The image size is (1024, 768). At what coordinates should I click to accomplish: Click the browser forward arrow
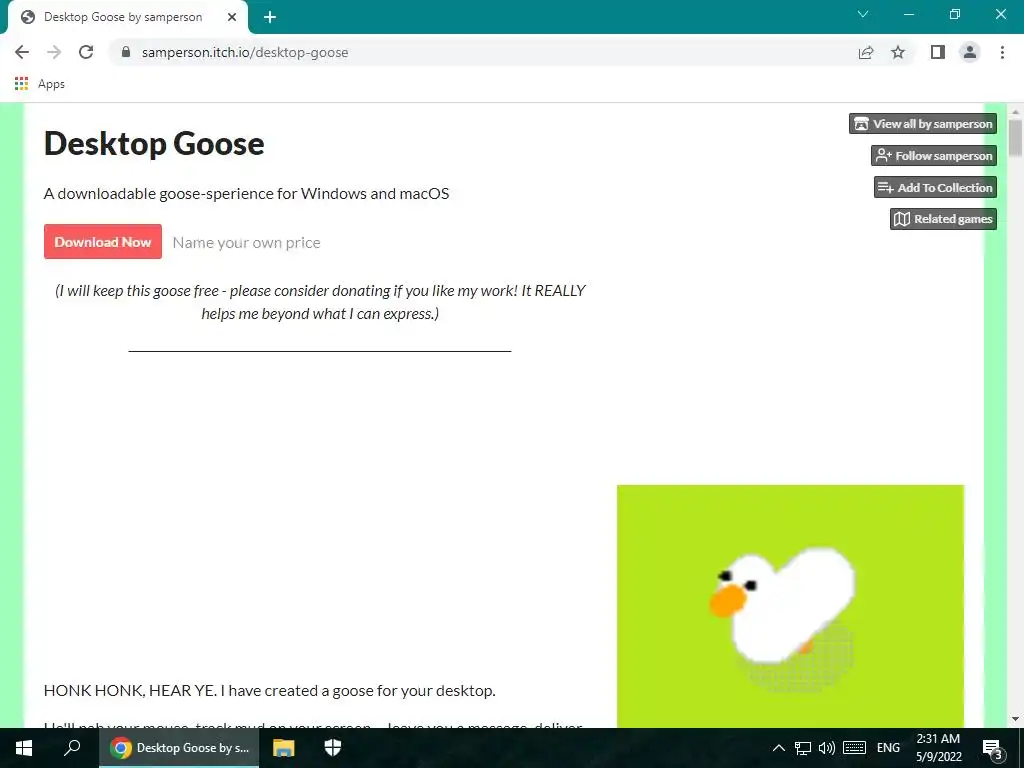[54, 52]
